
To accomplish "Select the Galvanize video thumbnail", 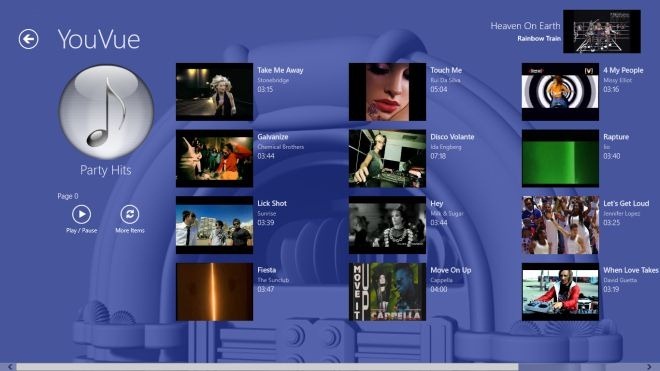I will point(215,158).
